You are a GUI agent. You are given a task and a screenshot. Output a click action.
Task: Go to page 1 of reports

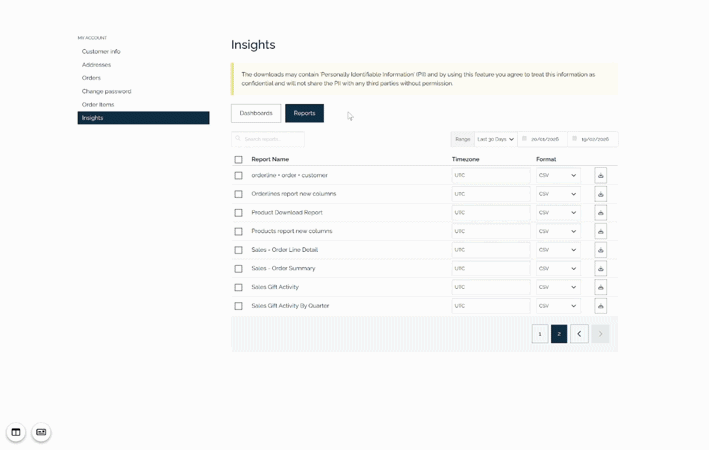point(540,334)
